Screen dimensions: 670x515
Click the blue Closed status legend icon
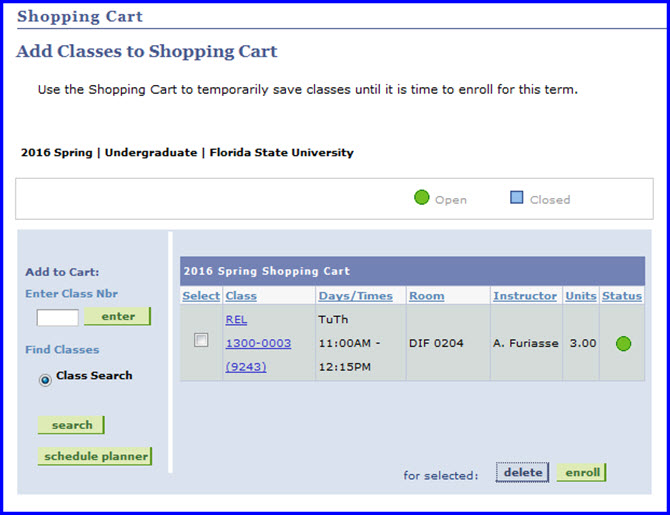coord(516,197)
